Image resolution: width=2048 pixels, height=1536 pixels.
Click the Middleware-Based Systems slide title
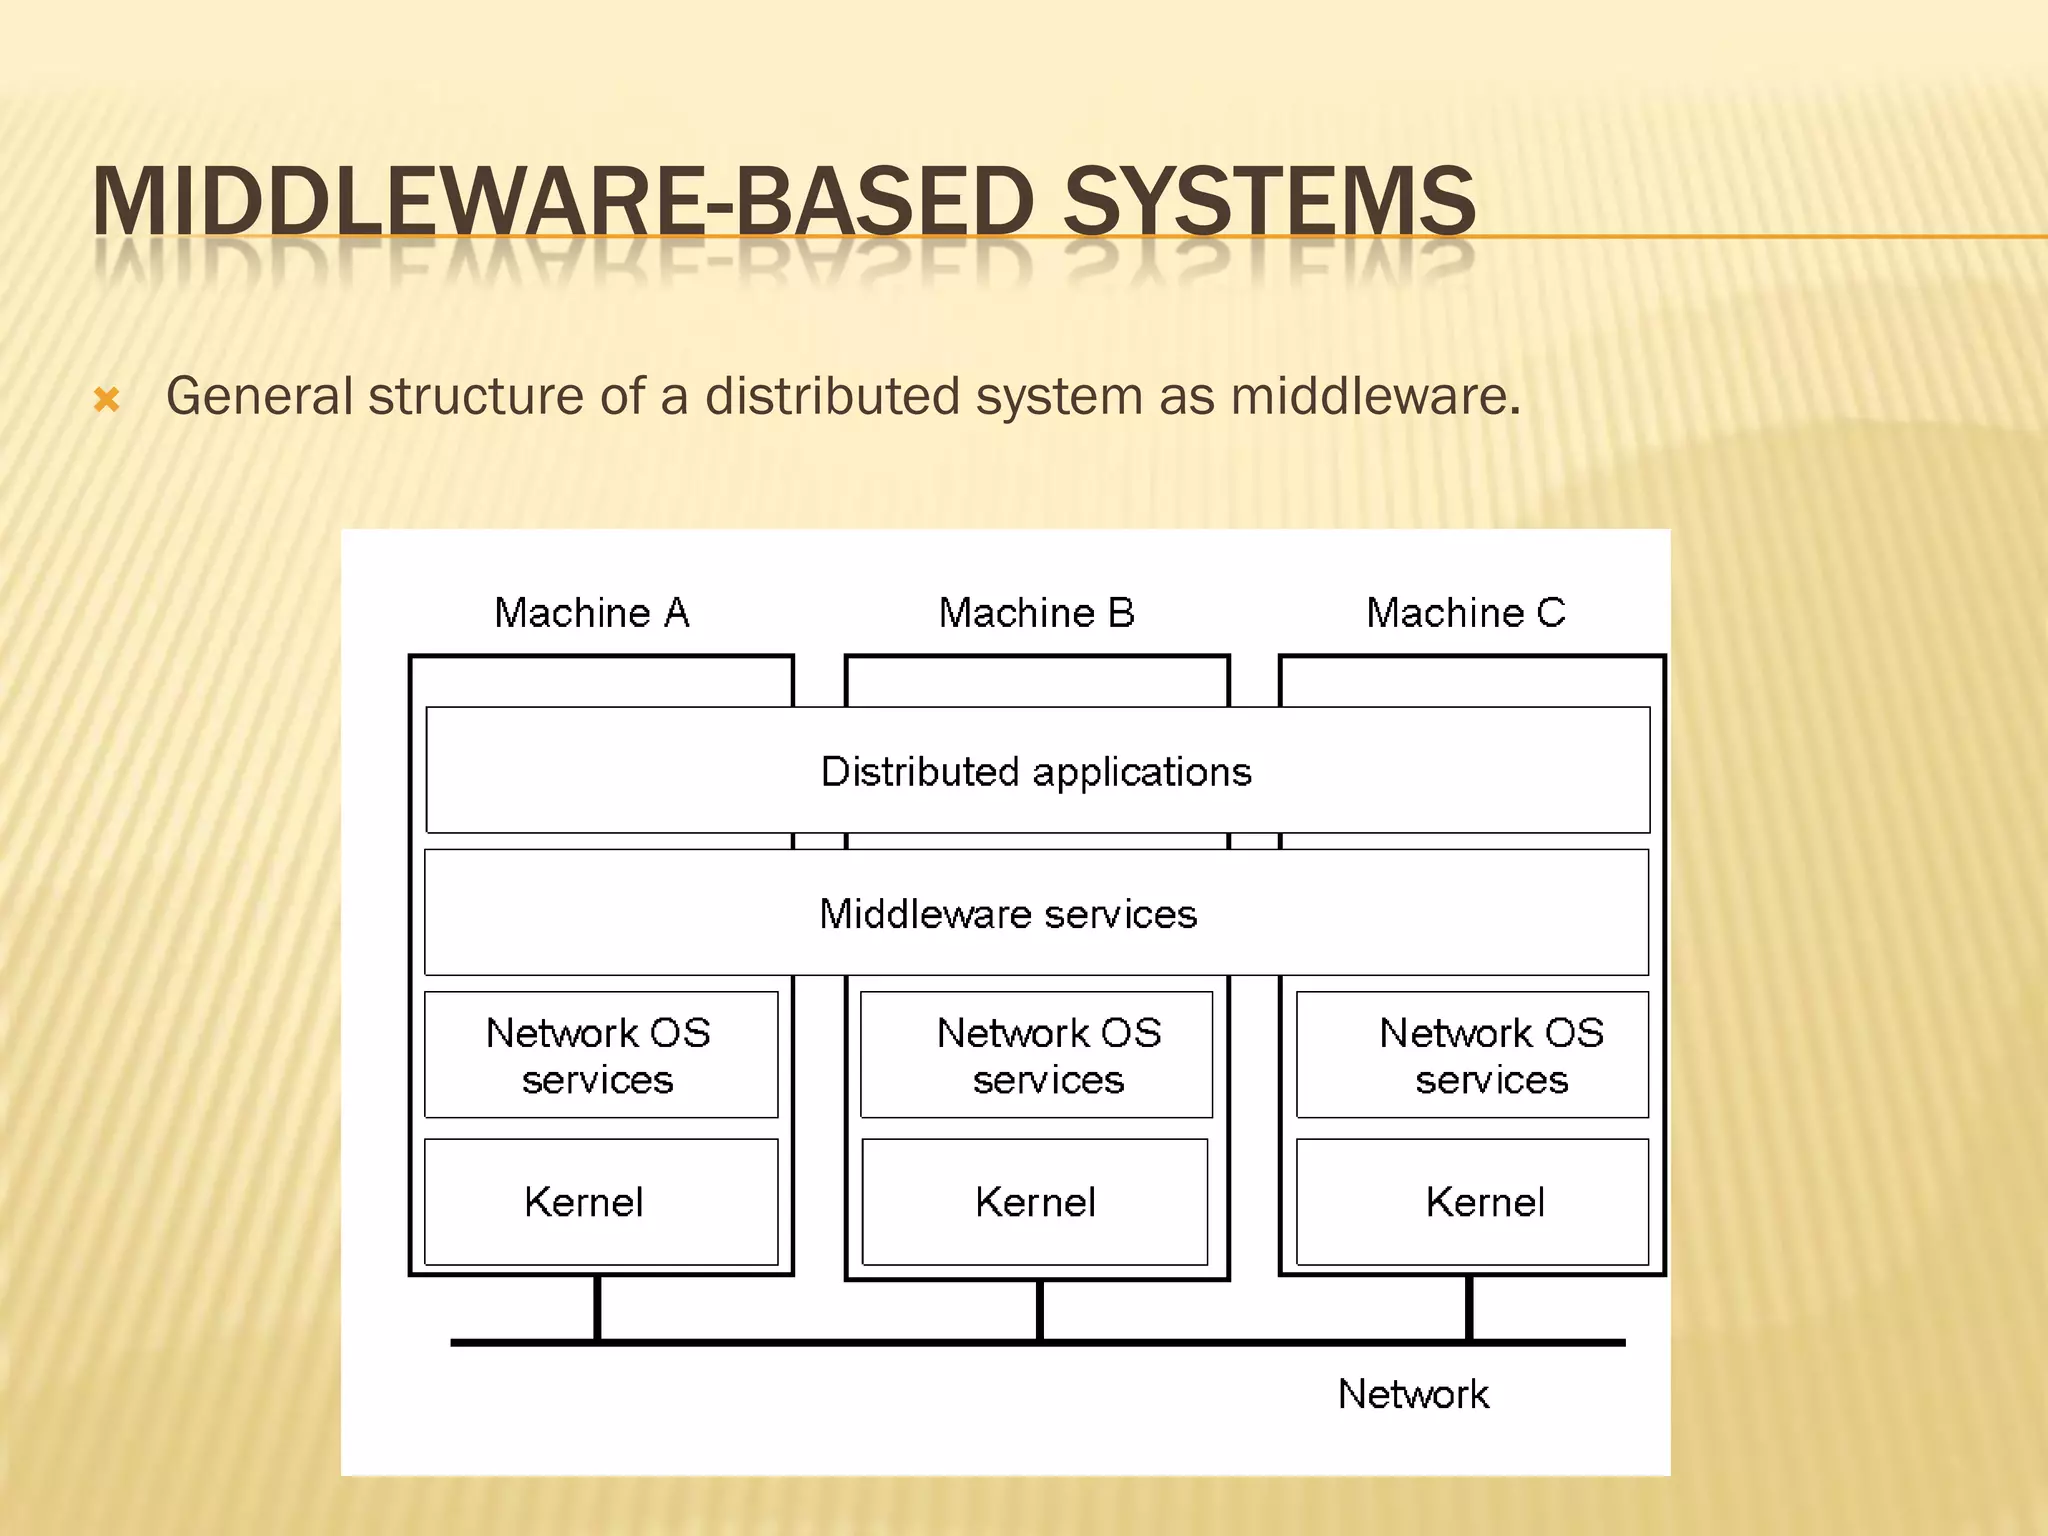[x=783, y=202]
